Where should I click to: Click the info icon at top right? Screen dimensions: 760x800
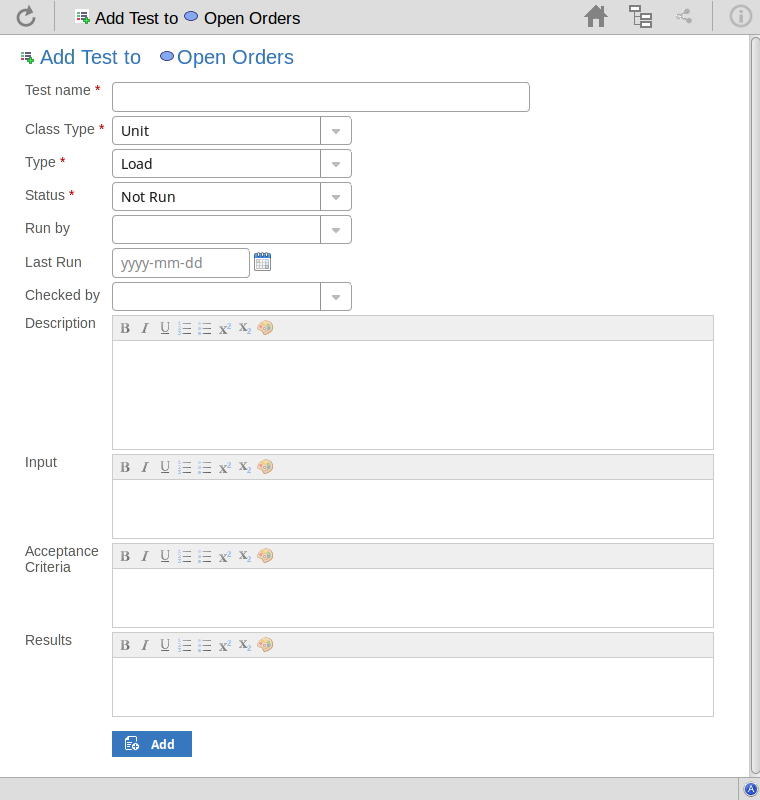[x=741, y=16]
